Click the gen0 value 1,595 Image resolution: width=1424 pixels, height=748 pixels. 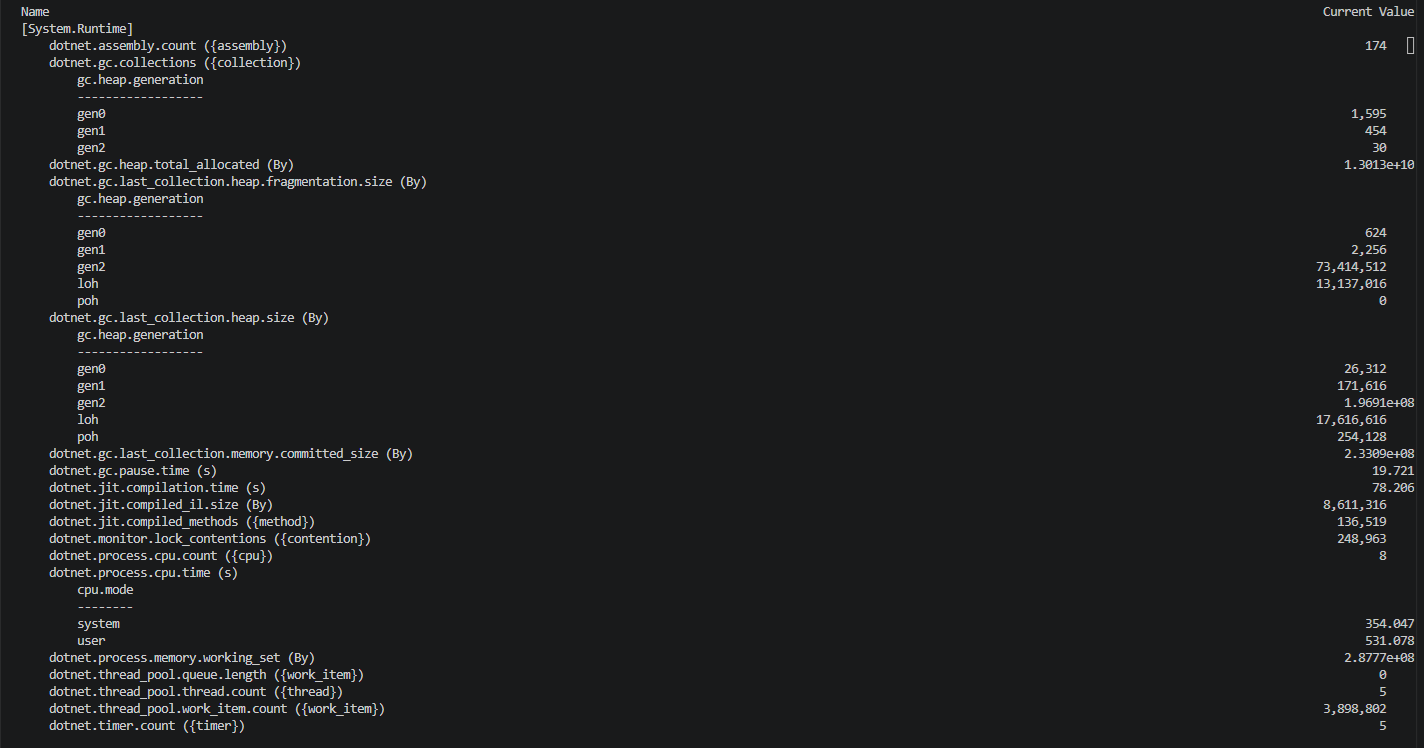click(x=1368, y=114)
